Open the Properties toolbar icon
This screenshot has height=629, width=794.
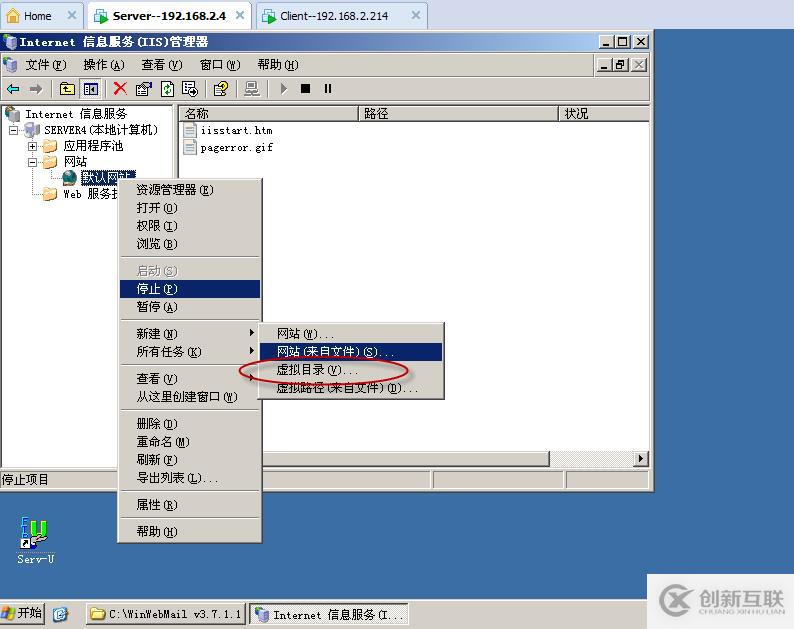(143, 89)
